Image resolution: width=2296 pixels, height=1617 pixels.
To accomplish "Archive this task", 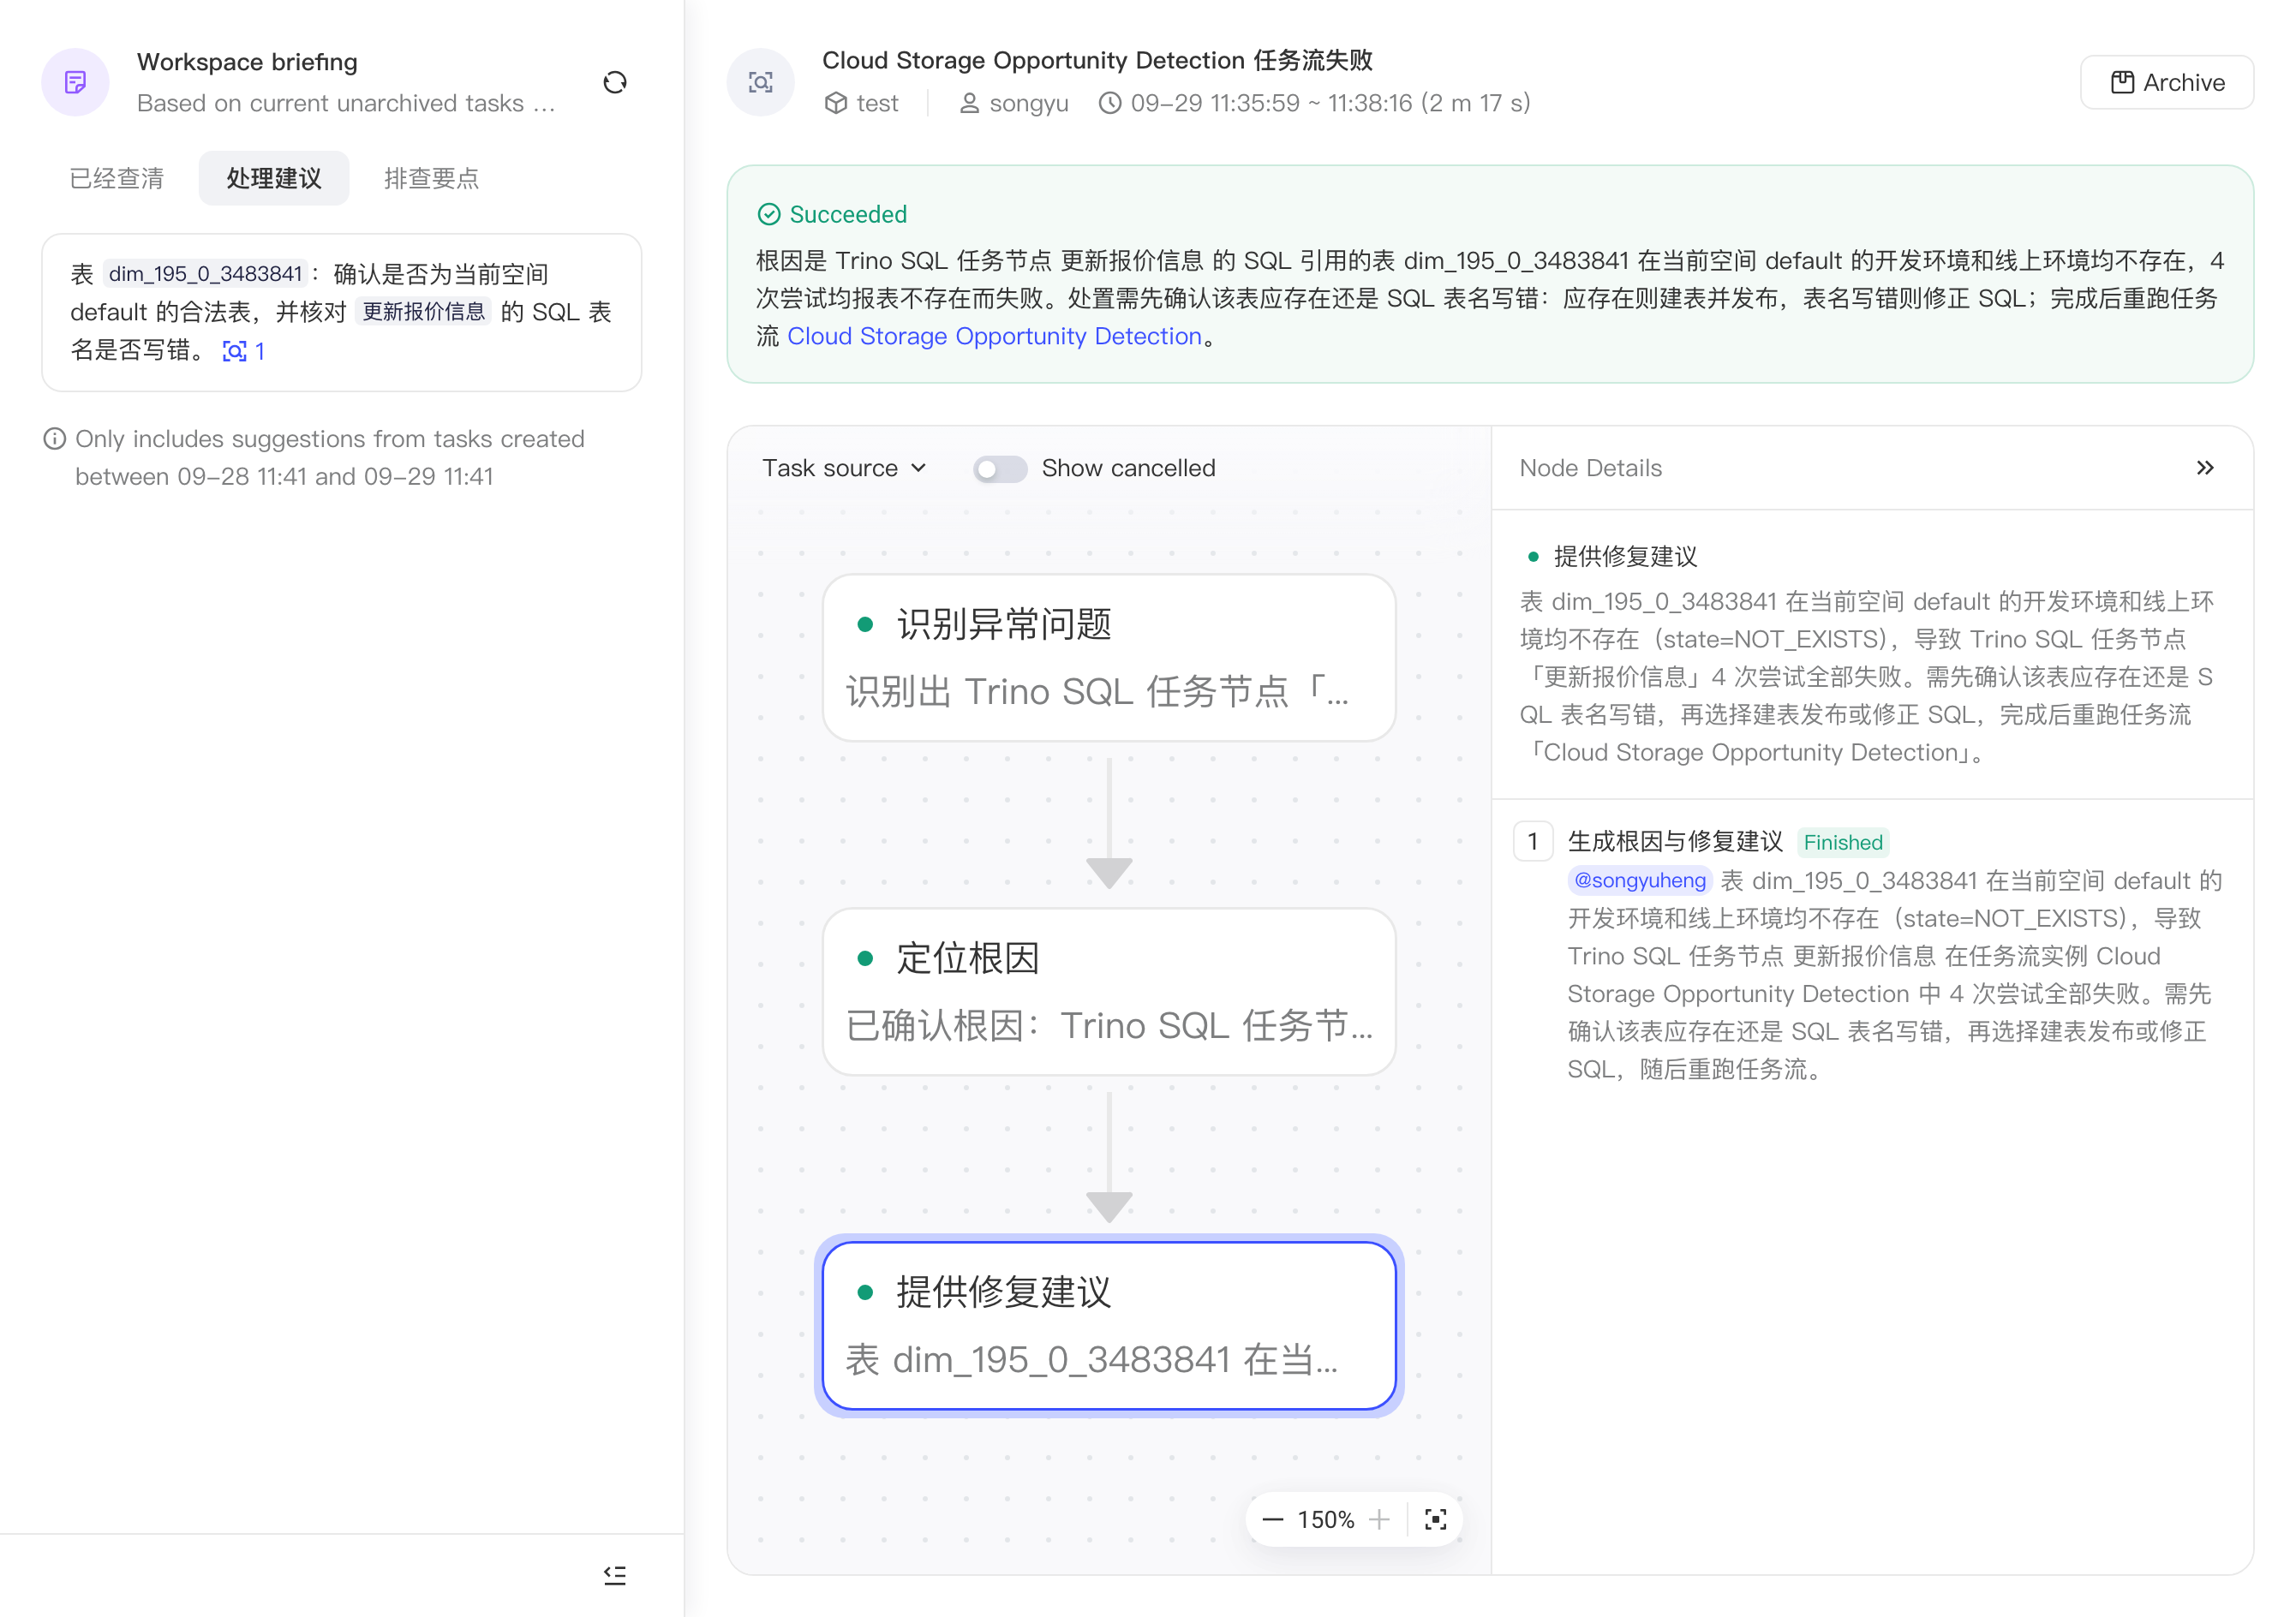I will (2166, 82).
